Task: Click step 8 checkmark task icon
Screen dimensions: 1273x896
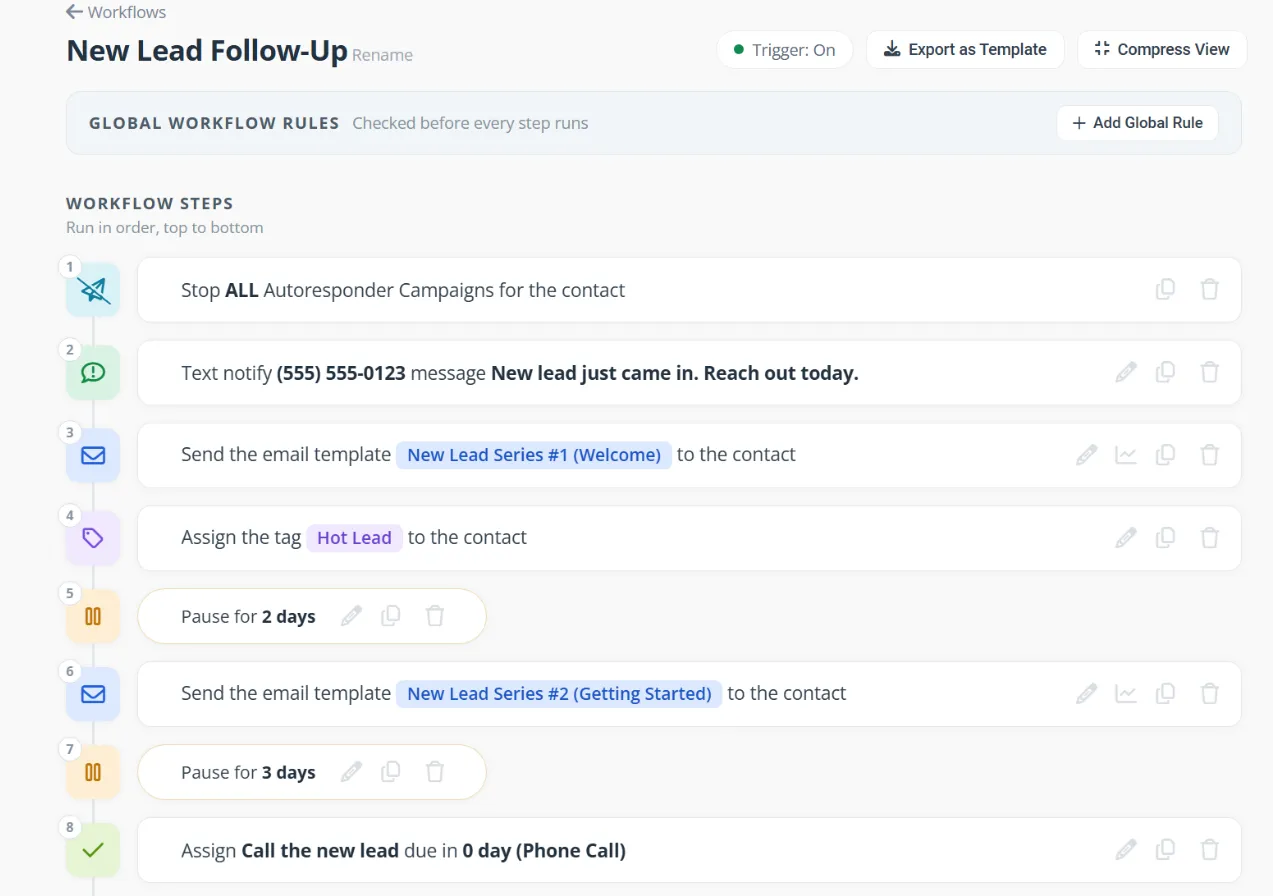Action: tap(93, 850)
